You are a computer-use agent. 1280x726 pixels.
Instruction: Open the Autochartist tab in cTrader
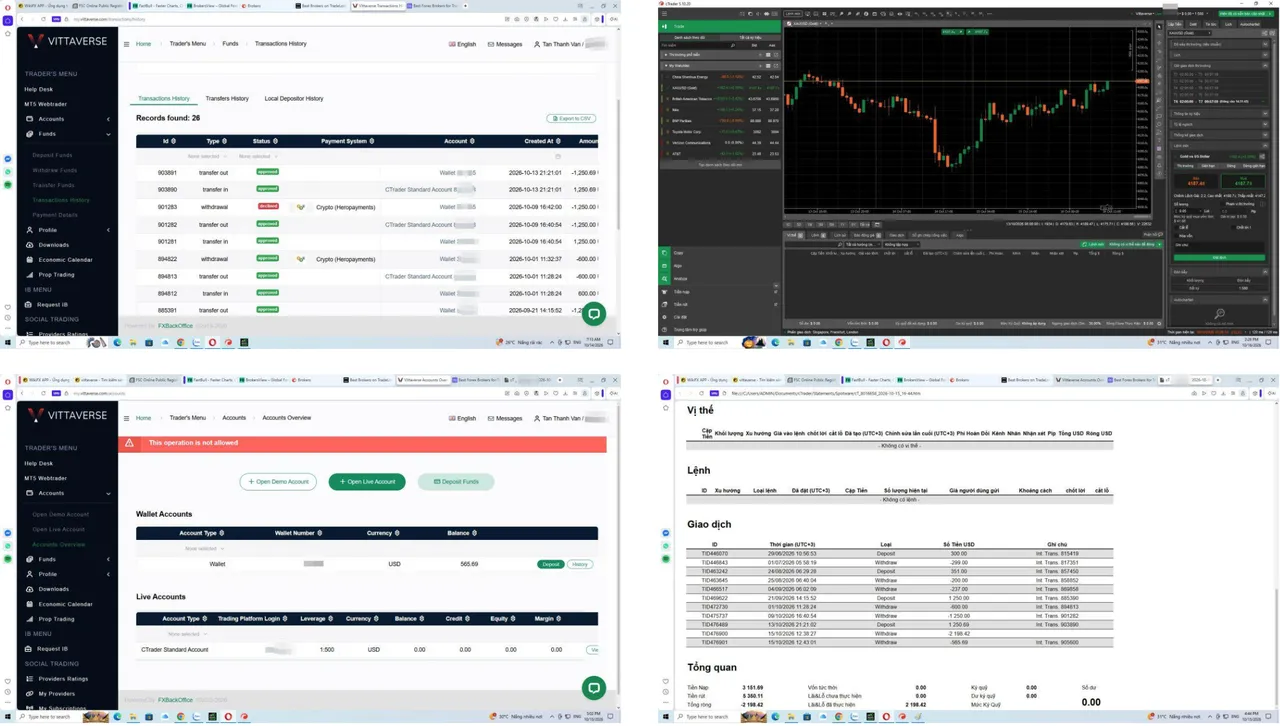pos(1250,24)
